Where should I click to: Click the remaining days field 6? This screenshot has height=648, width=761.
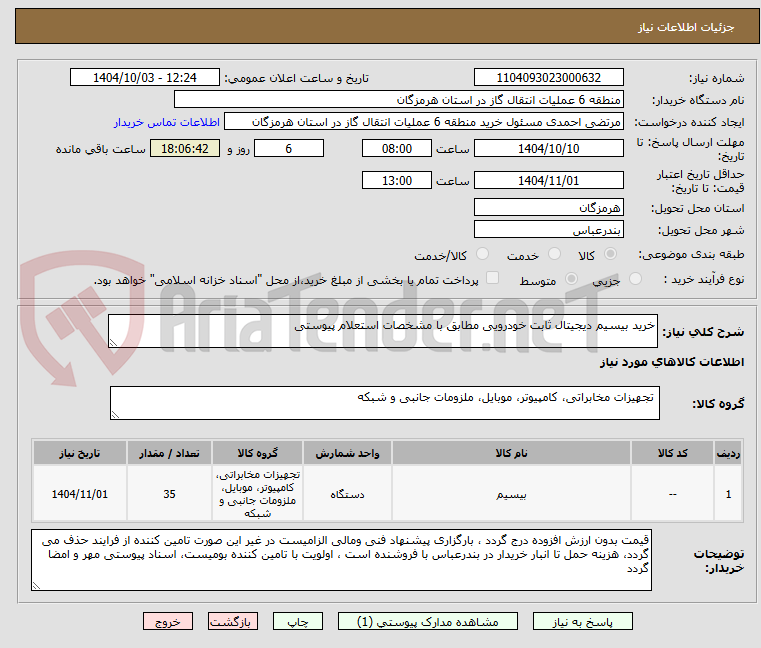click(x=289, y=149)
